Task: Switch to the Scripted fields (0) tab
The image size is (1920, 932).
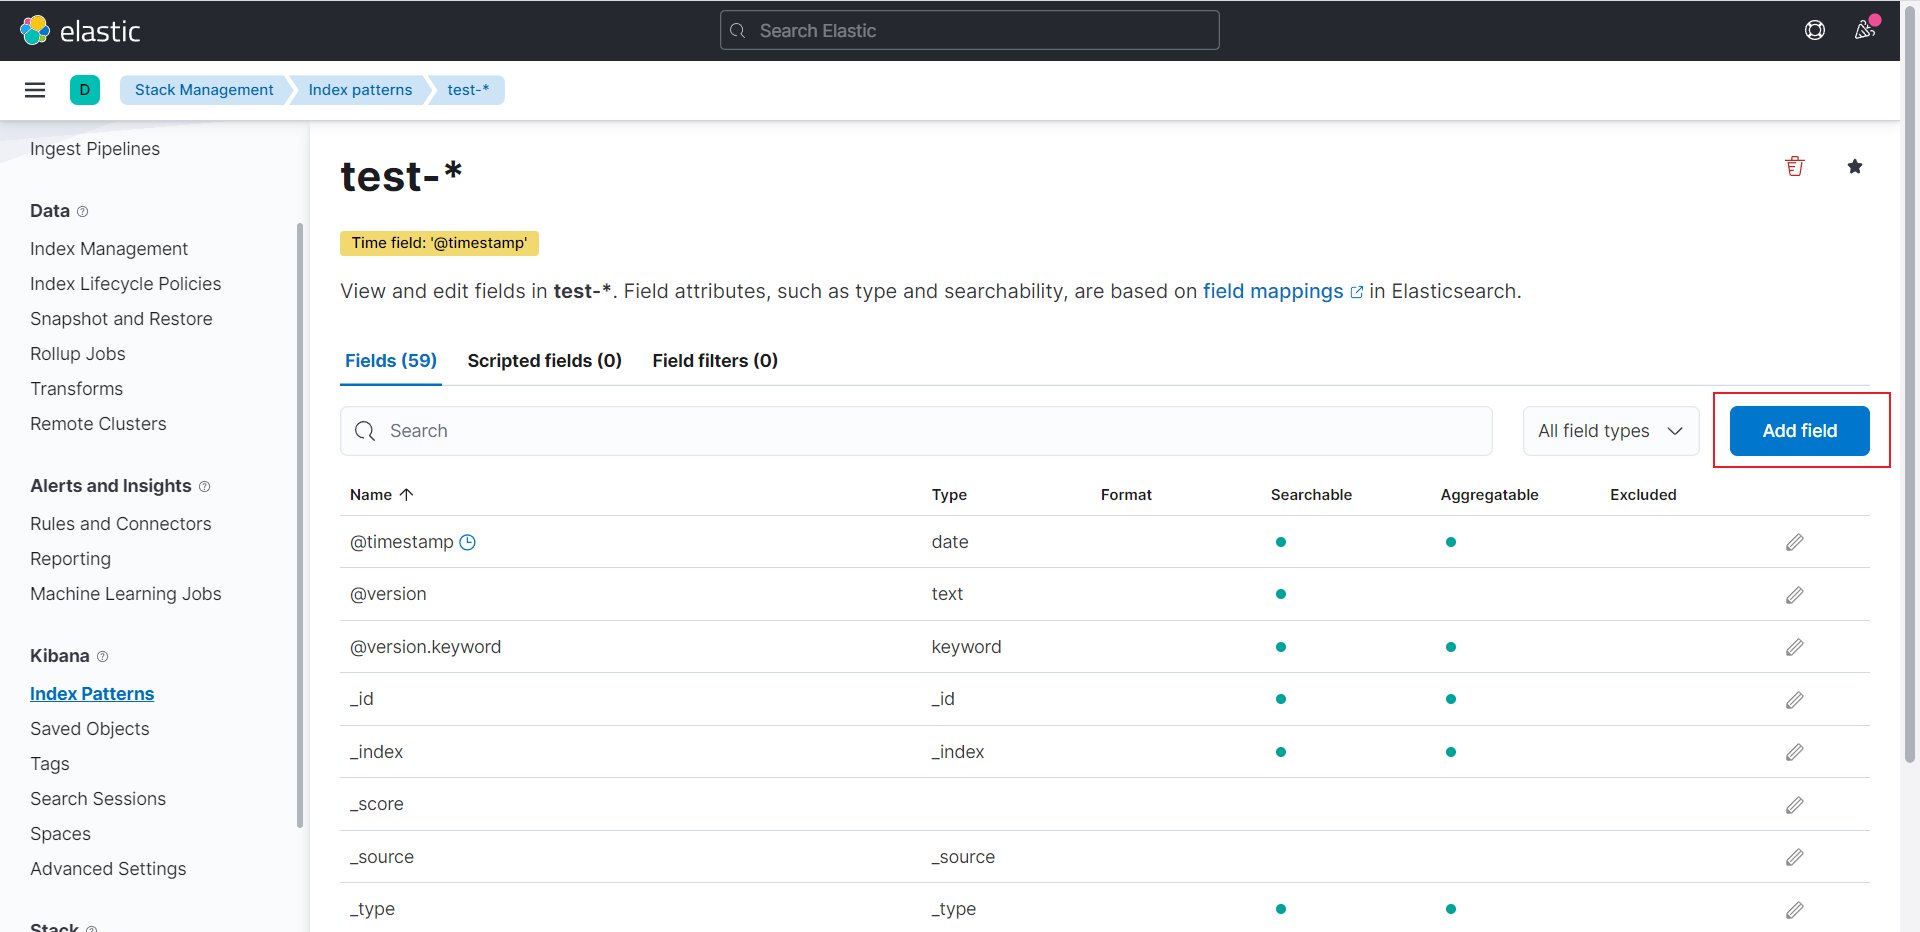Action: click(545, 361)
